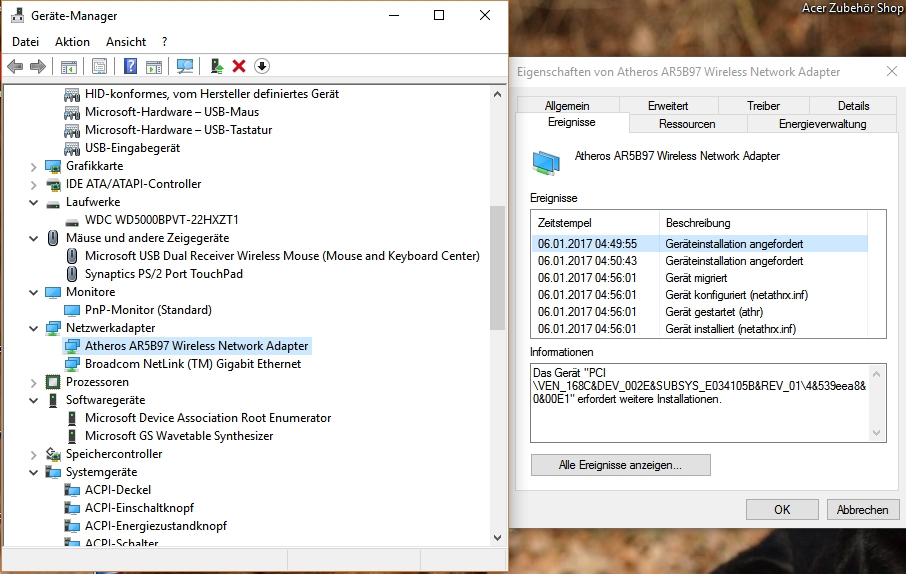Click the update driver icon with green arrow

click(x=216, y=66)
